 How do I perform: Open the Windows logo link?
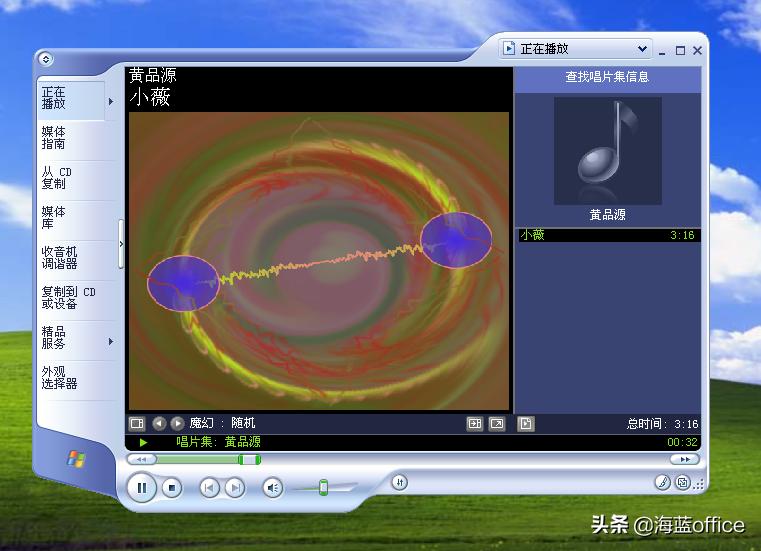(76, 459)
